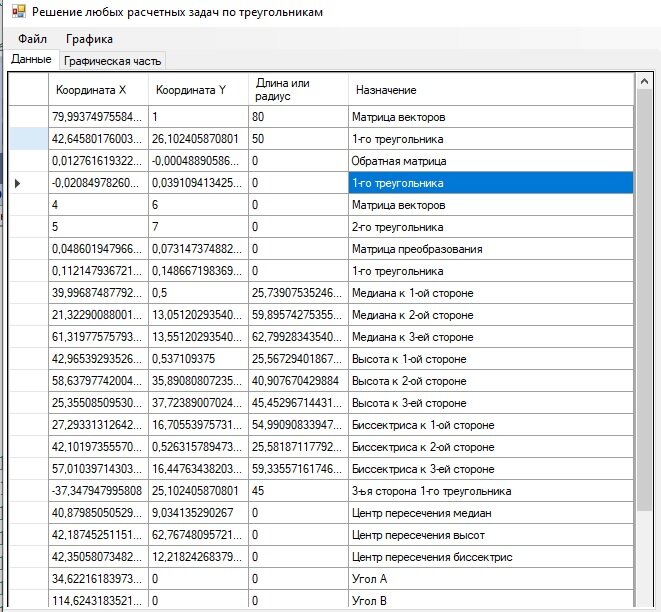Open the Файл menu
This screenshot has height=612, width=661.
click(32, 39)
